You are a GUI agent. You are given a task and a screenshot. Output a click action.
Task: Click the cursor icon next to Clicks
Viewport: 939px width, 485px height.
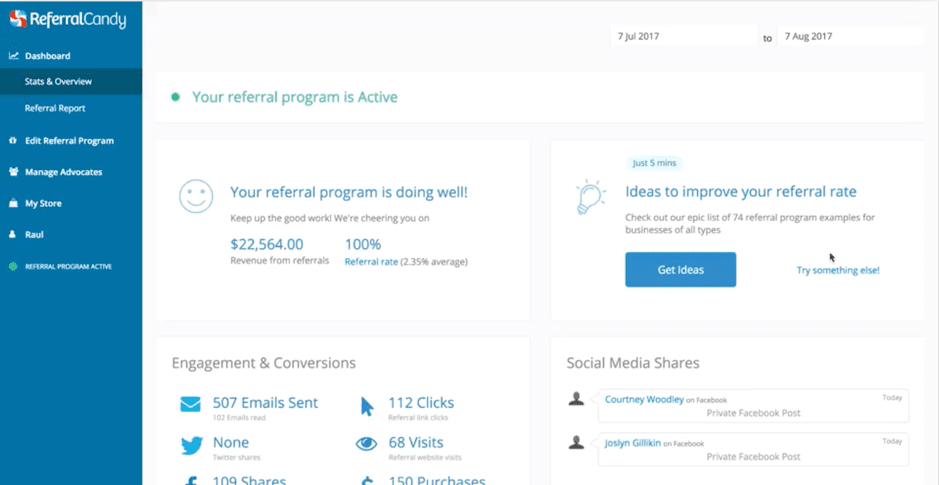tap(367, 406)
